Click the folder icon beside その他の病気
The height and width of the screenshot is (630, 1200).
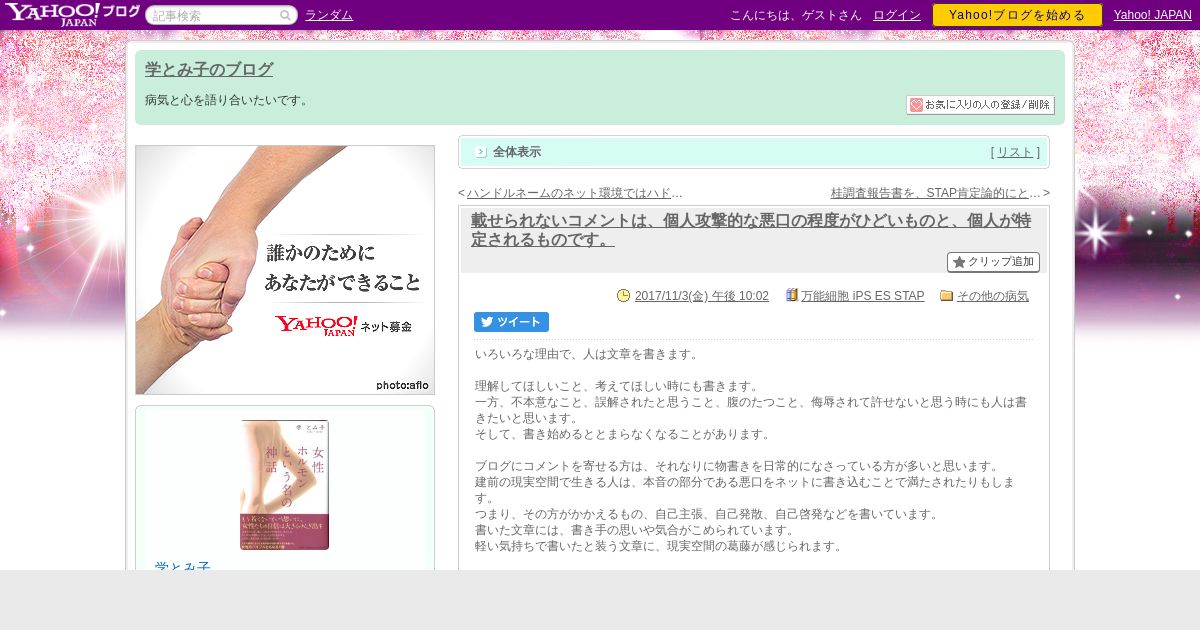click(x=947, y=296)
